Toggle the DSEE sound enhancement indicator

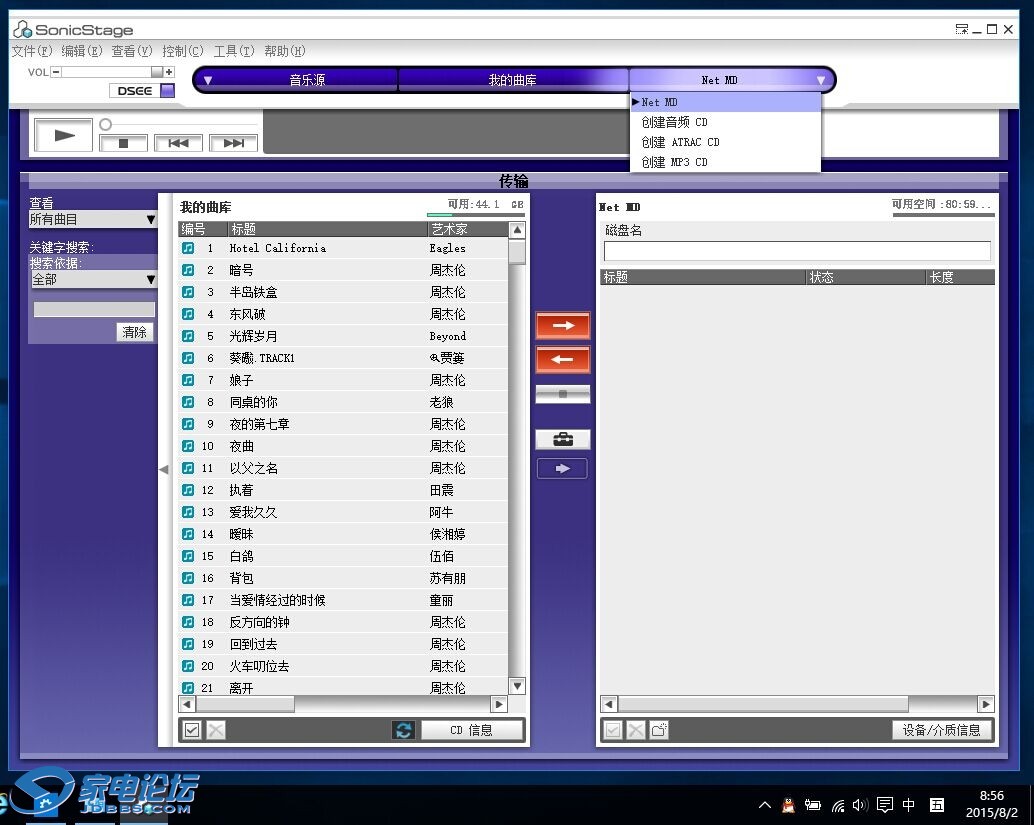click(168, 90)
